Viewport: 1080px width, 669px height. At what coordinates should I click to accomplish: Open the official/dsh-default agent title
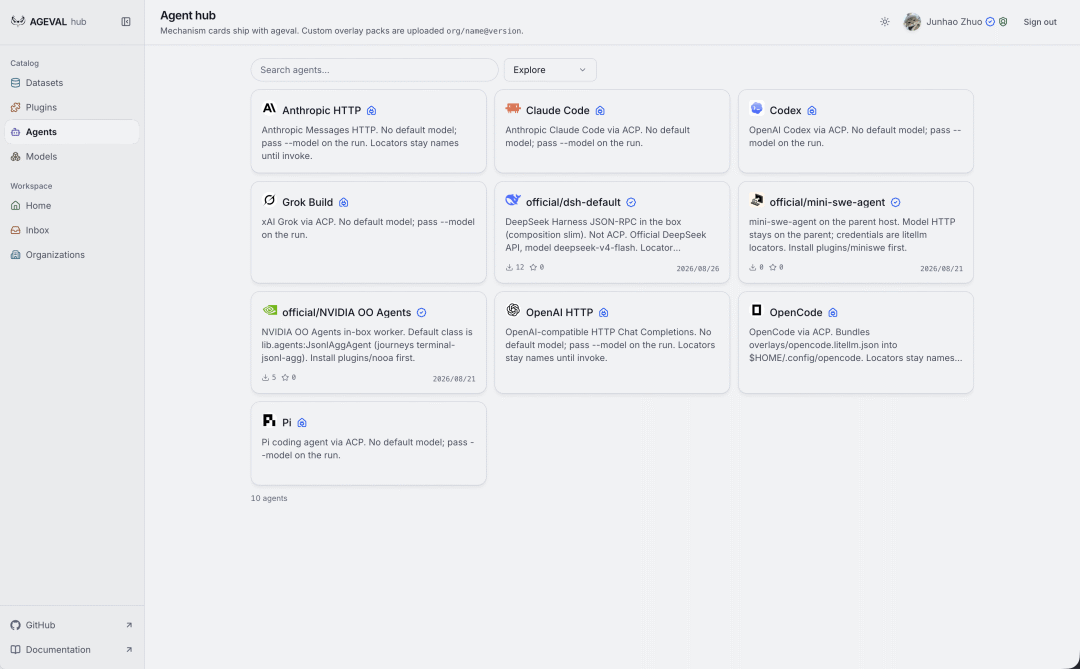[573, 202]
